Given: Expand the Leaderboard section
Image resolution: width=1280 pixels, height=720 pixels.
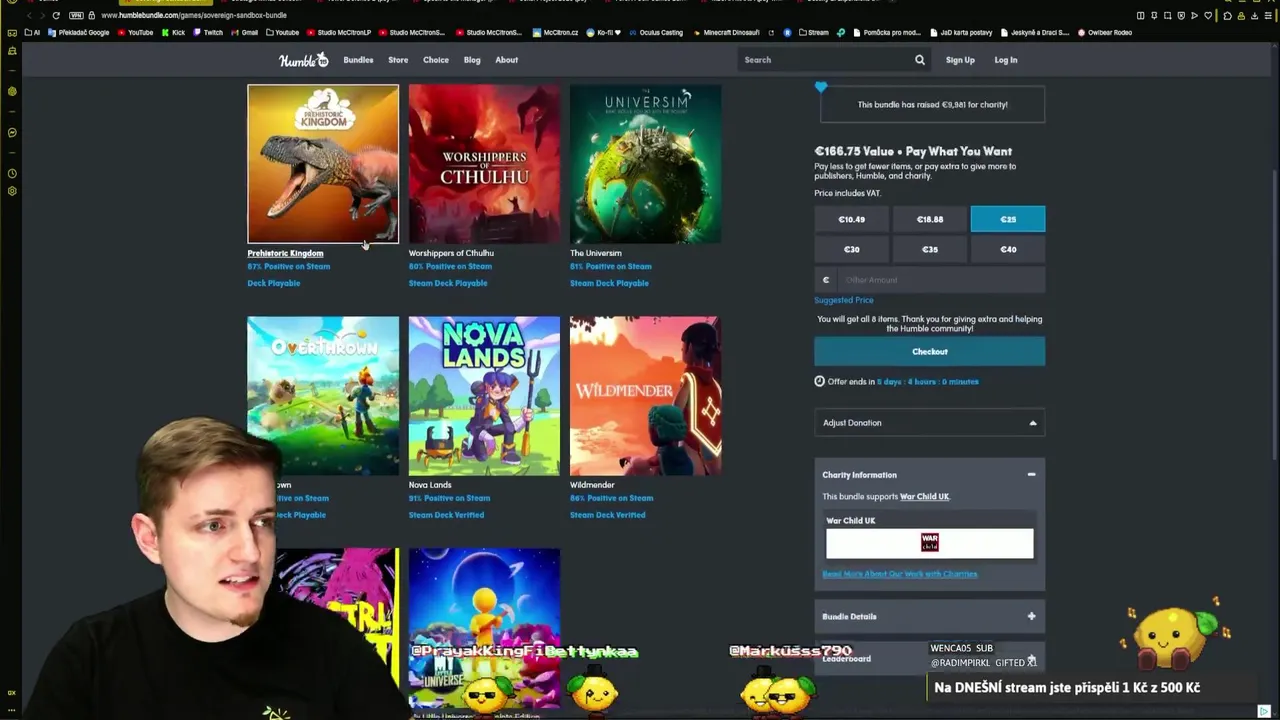Looking at the screenshot, I should [930, 658].
